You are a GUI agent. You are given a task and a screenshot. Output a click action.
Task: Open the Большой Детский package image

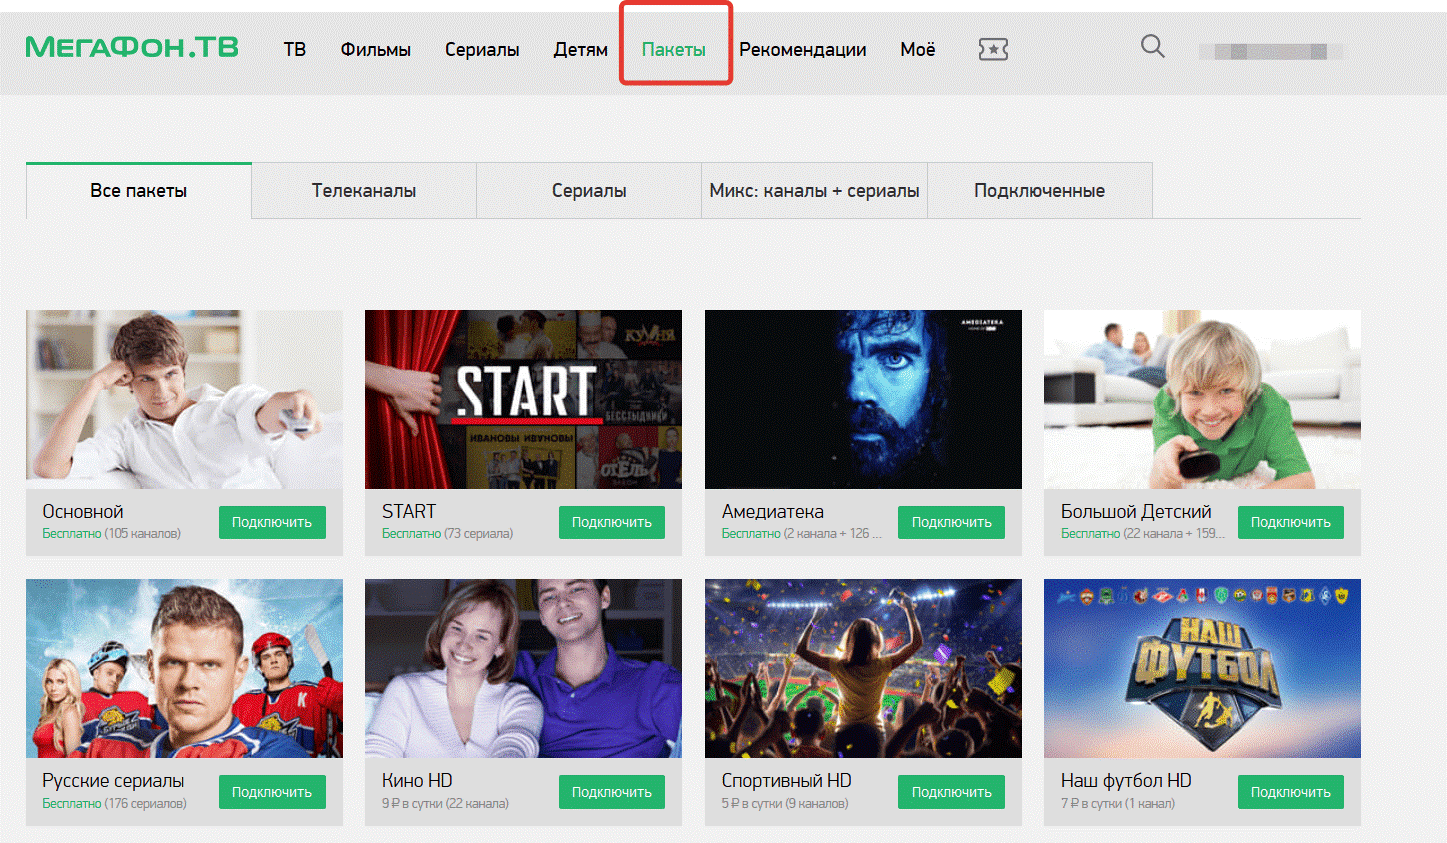point(1202,399)
